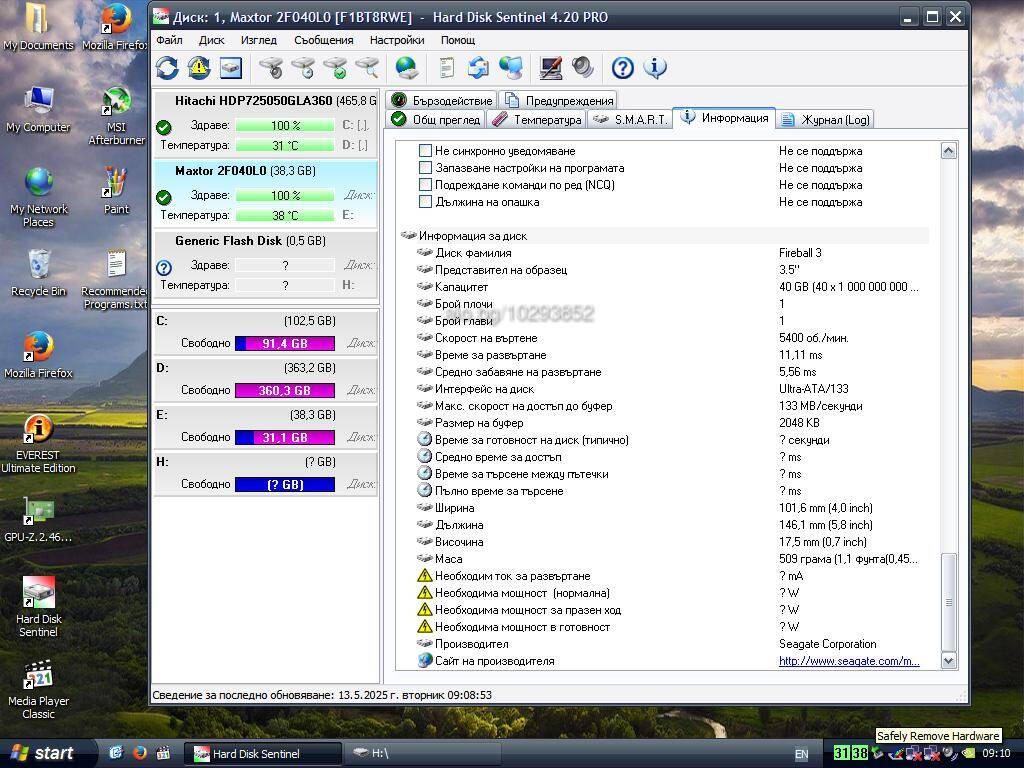Click the scroll up arrow in info panel
Viewport: 1024px width, 768px height.
click(949, 151)
